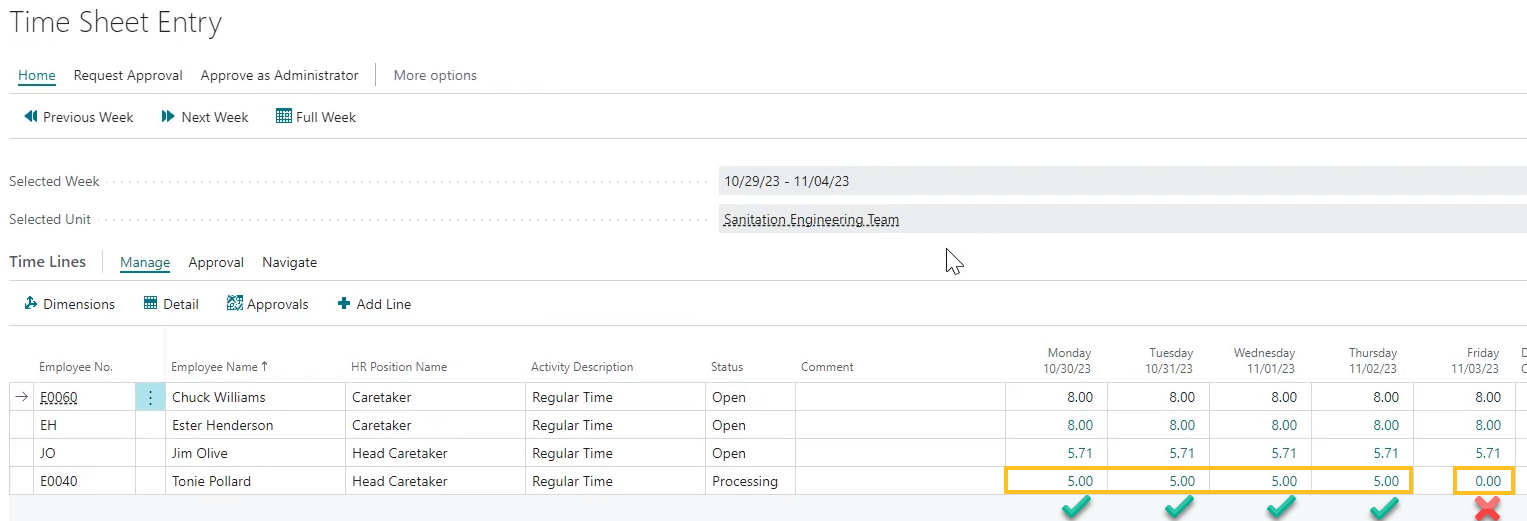This screenshot has height=521, width=1527.
Task: Click the Previous Week arrow icon
Action: 30,117
